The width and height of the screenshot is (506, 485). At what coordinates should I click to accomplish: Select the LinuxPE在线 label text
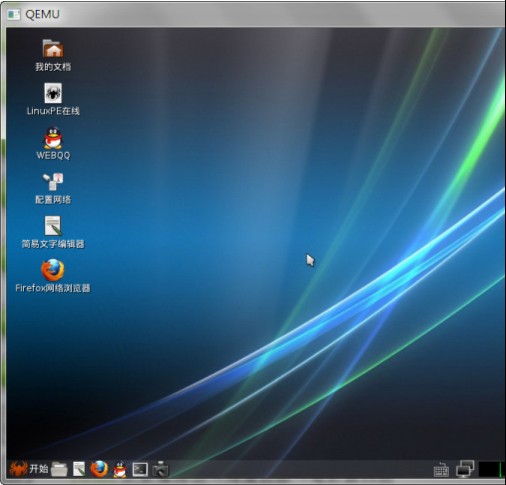(x=53, y=111)
